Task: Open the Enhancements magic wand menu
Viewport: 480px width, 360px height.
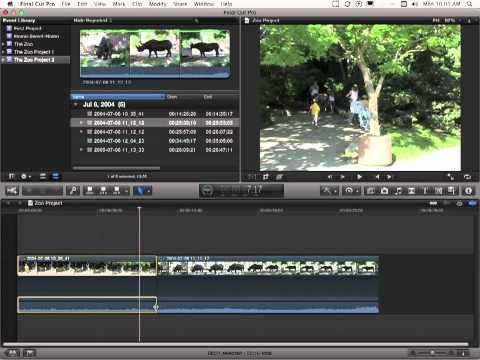Action: pos(329,191)
